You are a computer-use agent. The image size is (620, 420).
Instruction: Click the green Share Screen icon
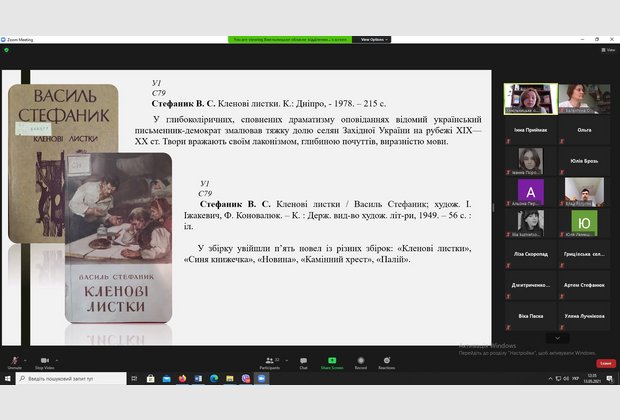tap(331, 361)
